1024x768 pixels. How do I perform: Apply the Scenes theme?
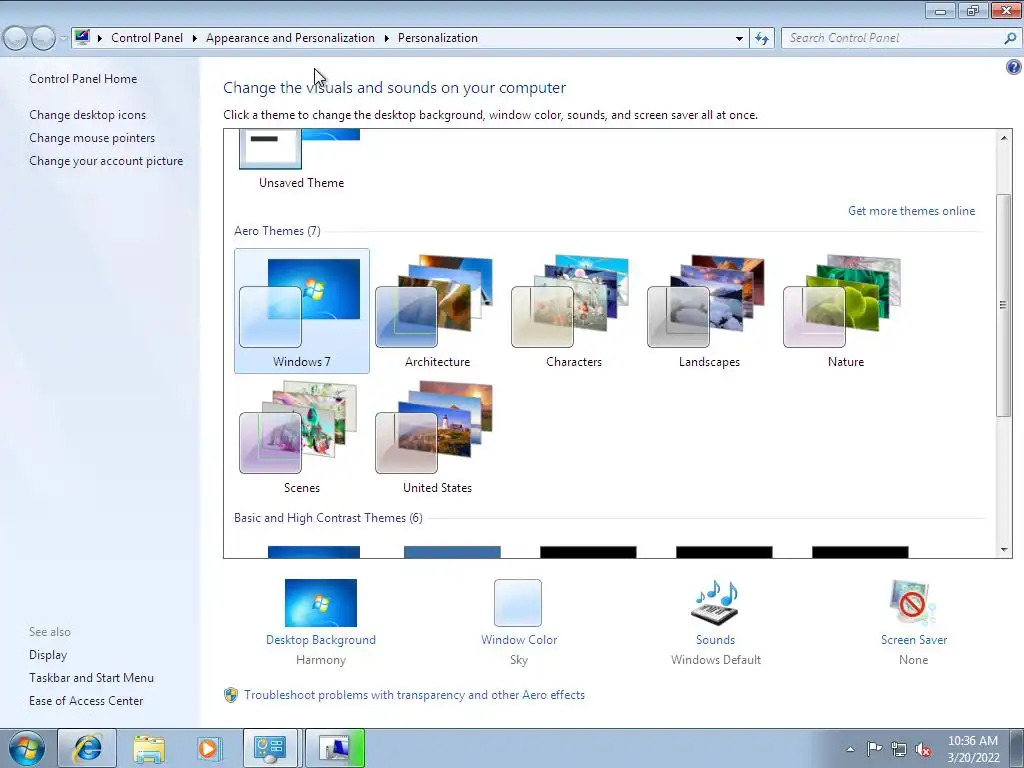pos(302,437)
